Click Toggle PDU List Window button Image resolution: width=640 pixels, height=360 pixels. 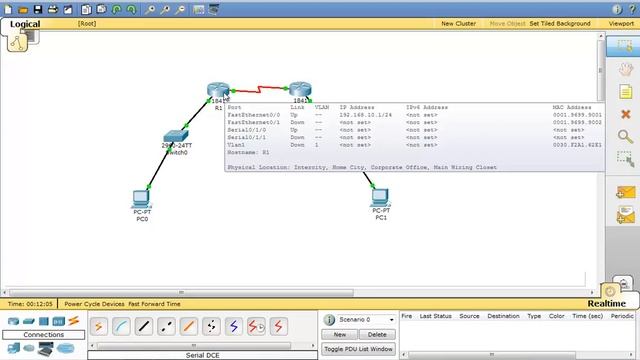click(x=358, y=349)
